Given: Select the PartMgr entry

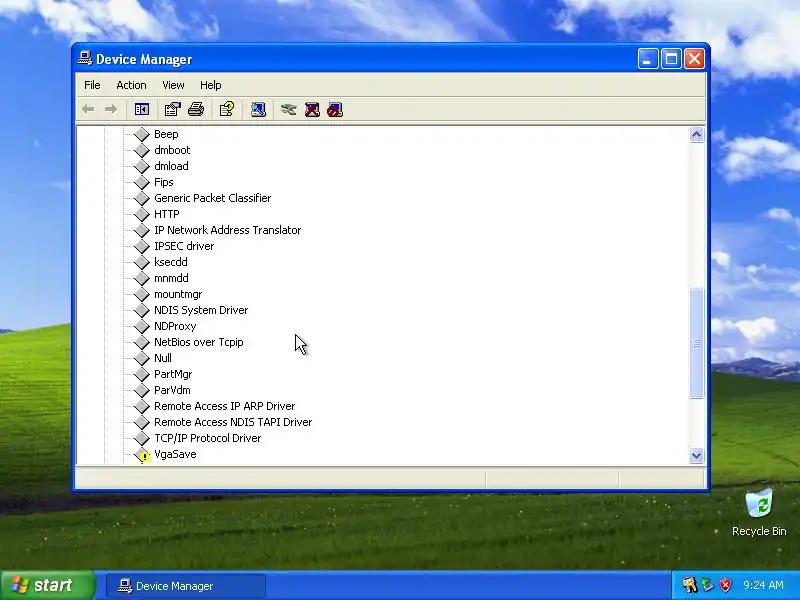Looking at the screenshot, I should [173, 374].
